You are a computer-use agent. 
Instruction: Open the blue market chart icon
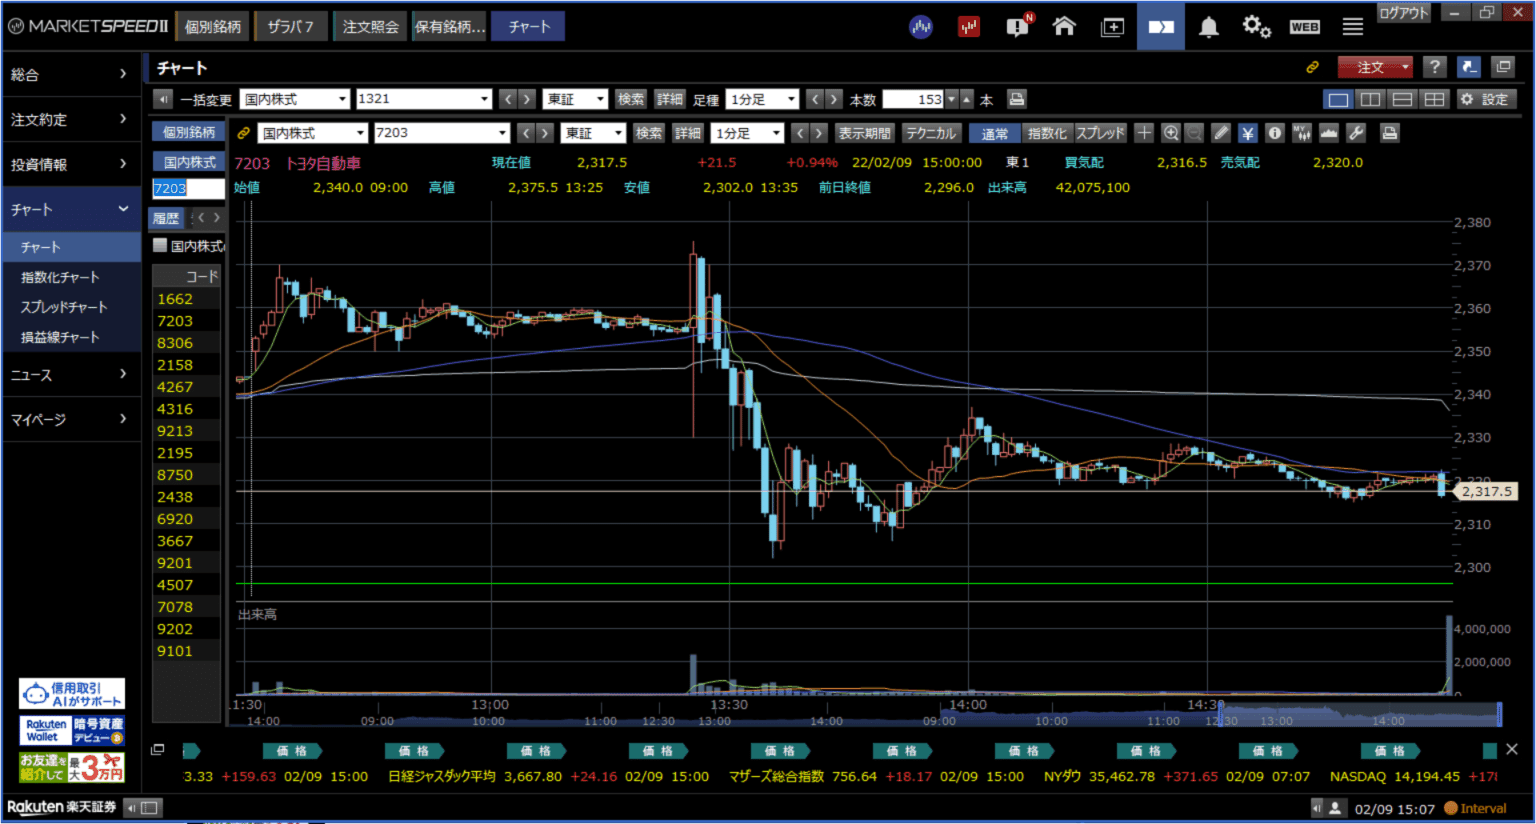921,27
